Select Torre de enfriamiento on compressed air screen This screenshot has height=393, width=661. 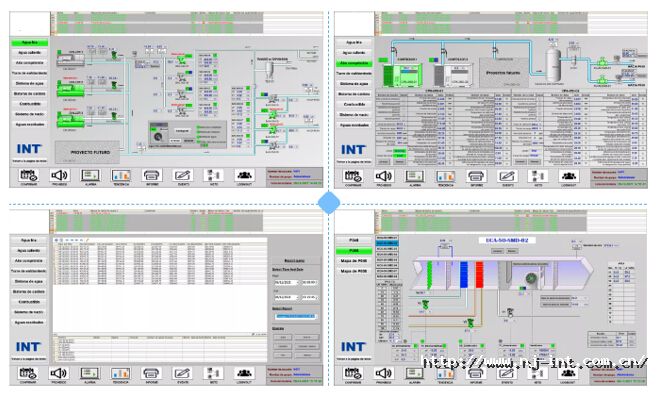coord(354,73)
